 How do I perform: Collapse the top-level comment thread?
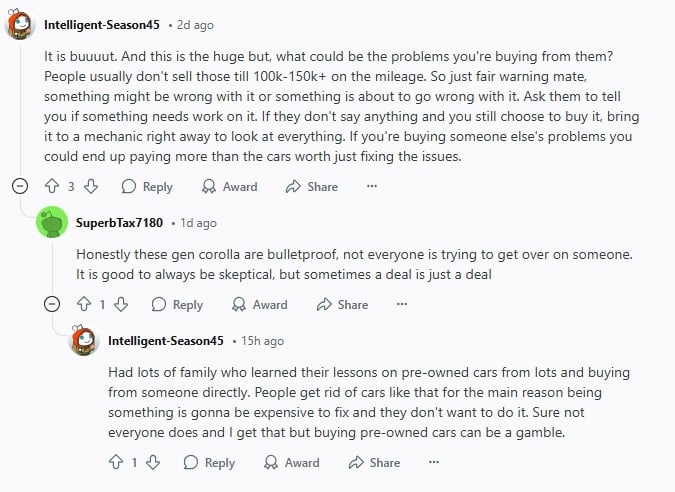[19, 186]
